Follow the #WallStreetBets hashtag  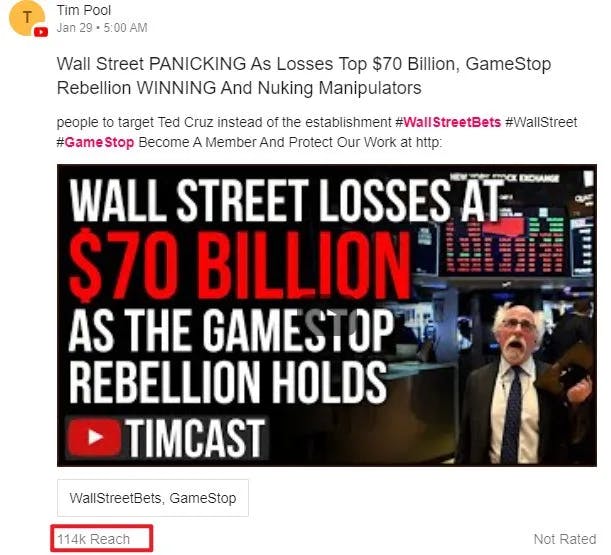tap(448, 122)
